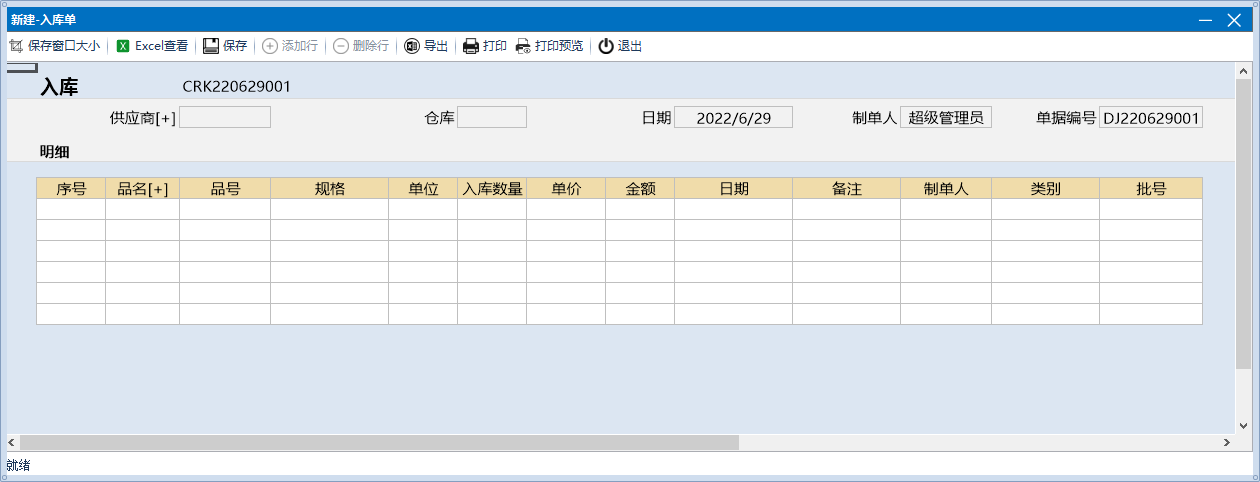Click the 入库数量 column header

click(492, 188)
